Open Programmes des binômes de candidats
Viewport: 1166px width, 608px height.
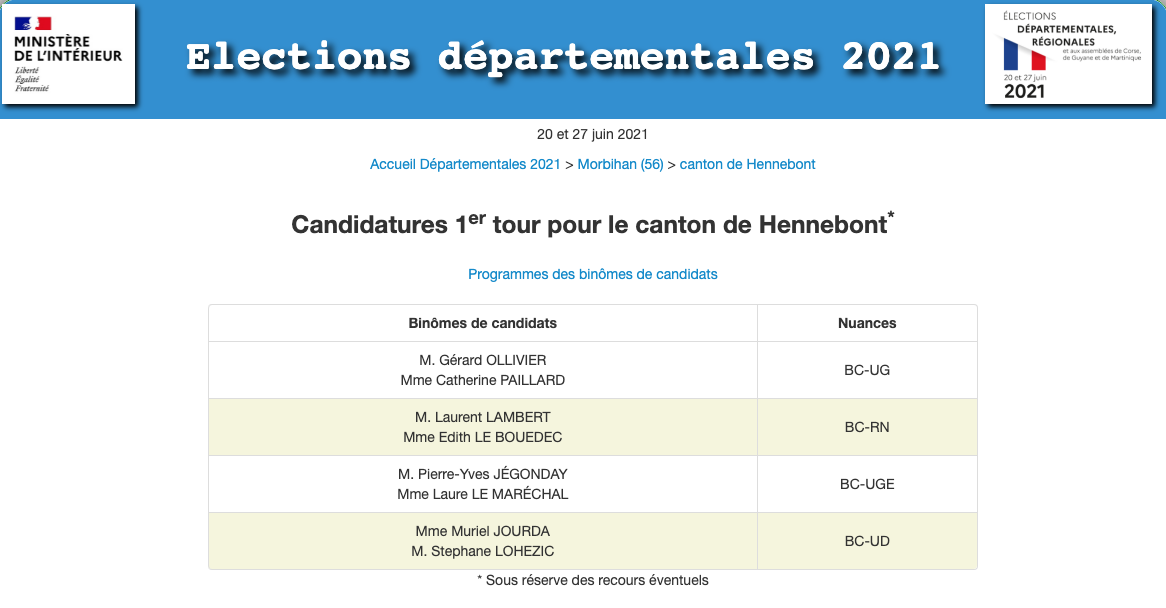click(592, 274)
